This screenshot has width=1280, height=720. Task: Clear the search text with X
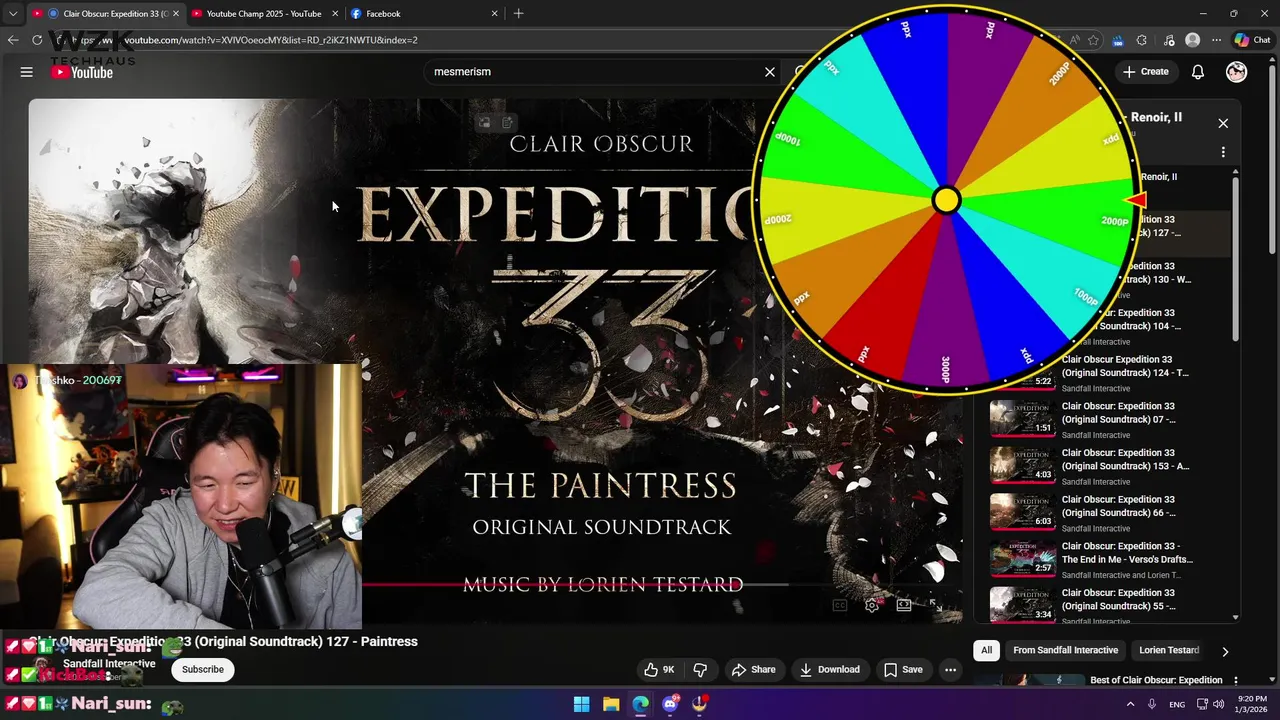pyautogui.click(x=770, y=72)
